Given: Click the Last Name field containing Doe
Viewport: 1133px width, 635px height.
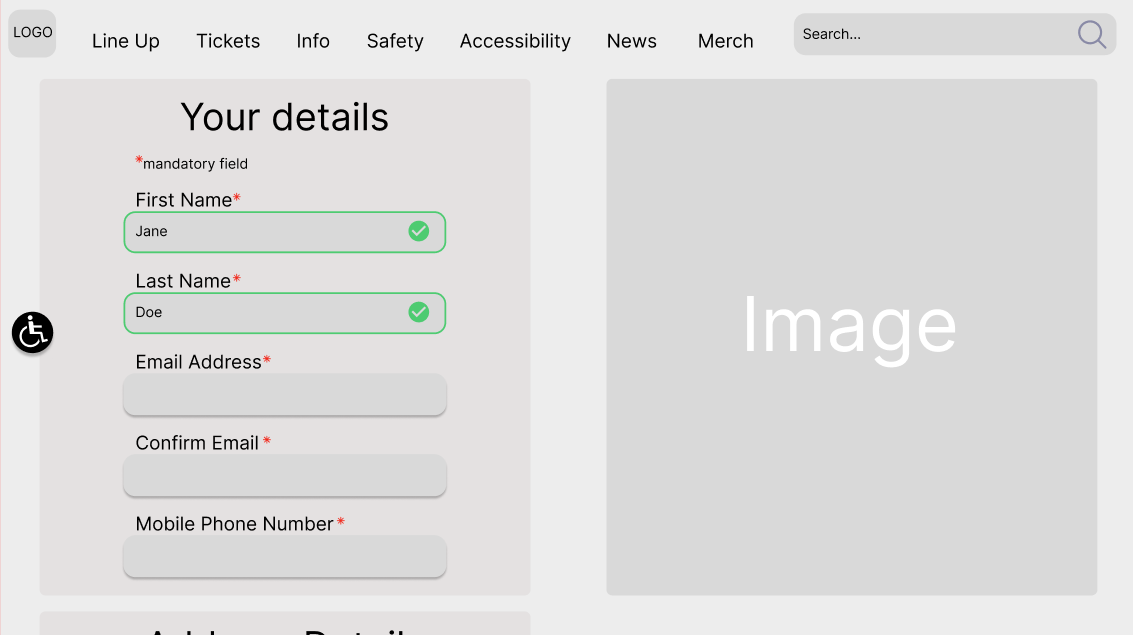Looking at the screenshot, I should click(x=265, y=313).
